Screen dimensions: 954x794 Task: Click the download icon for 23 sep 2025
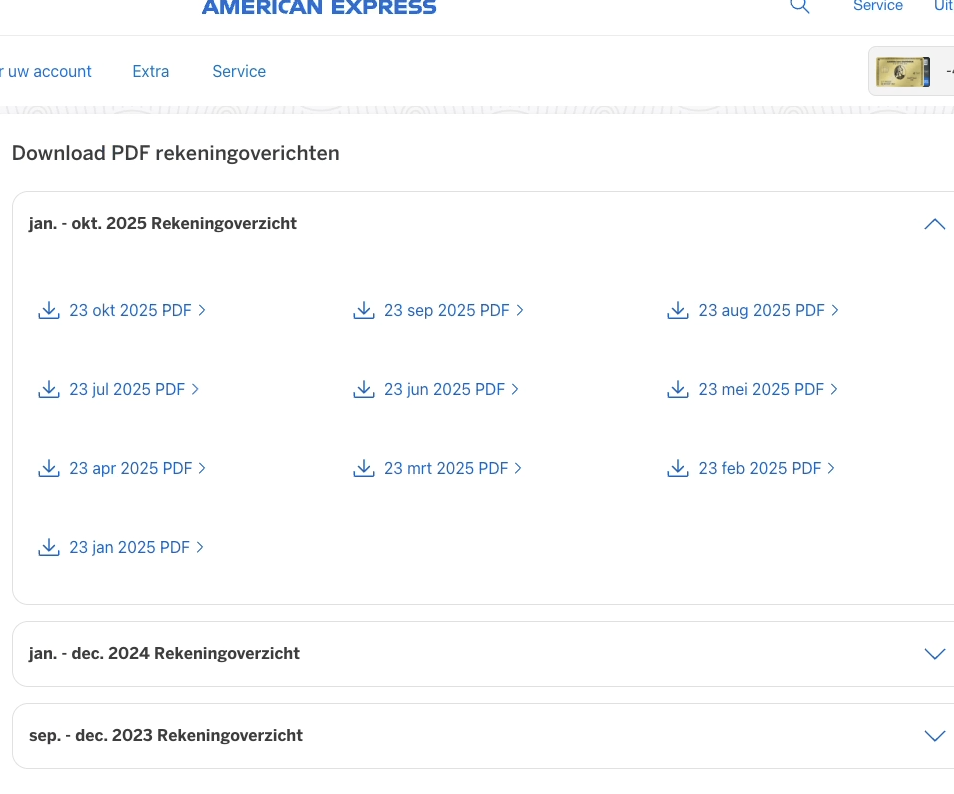click(363, 310)
